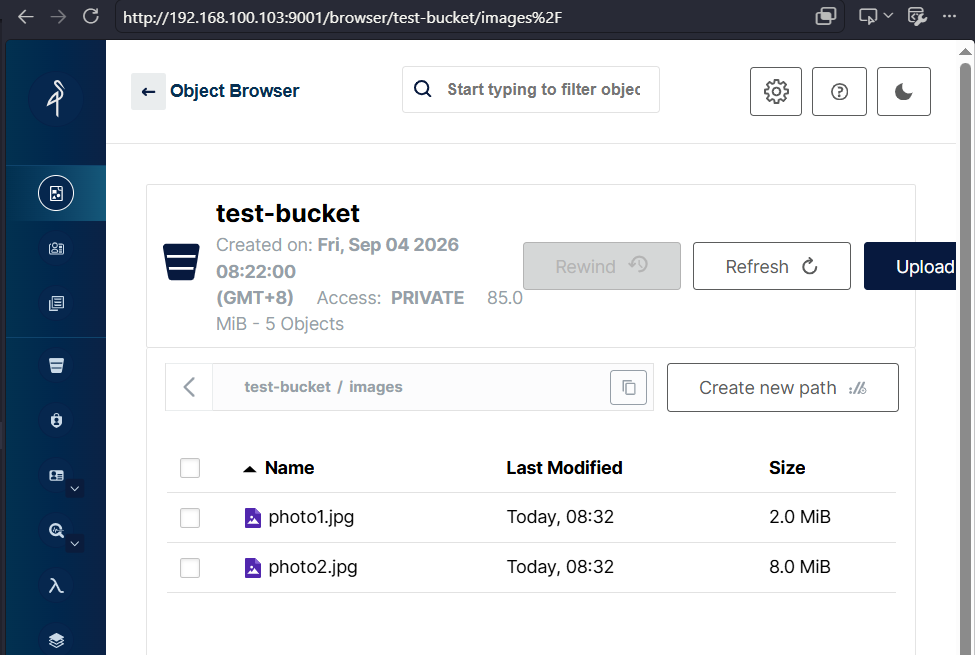
Task: Click the MinIO logo in the sidebar
Action: click(56, 98)
